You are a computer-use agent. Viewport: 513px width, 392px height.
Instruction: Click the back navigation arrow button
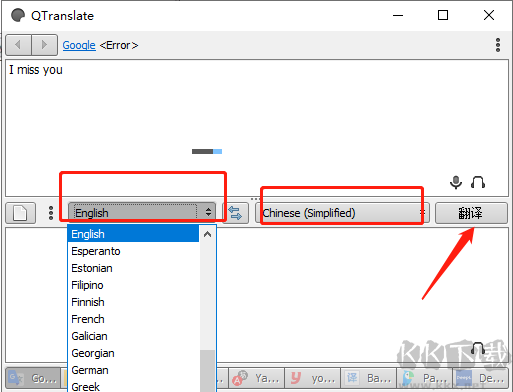[19, 45]
